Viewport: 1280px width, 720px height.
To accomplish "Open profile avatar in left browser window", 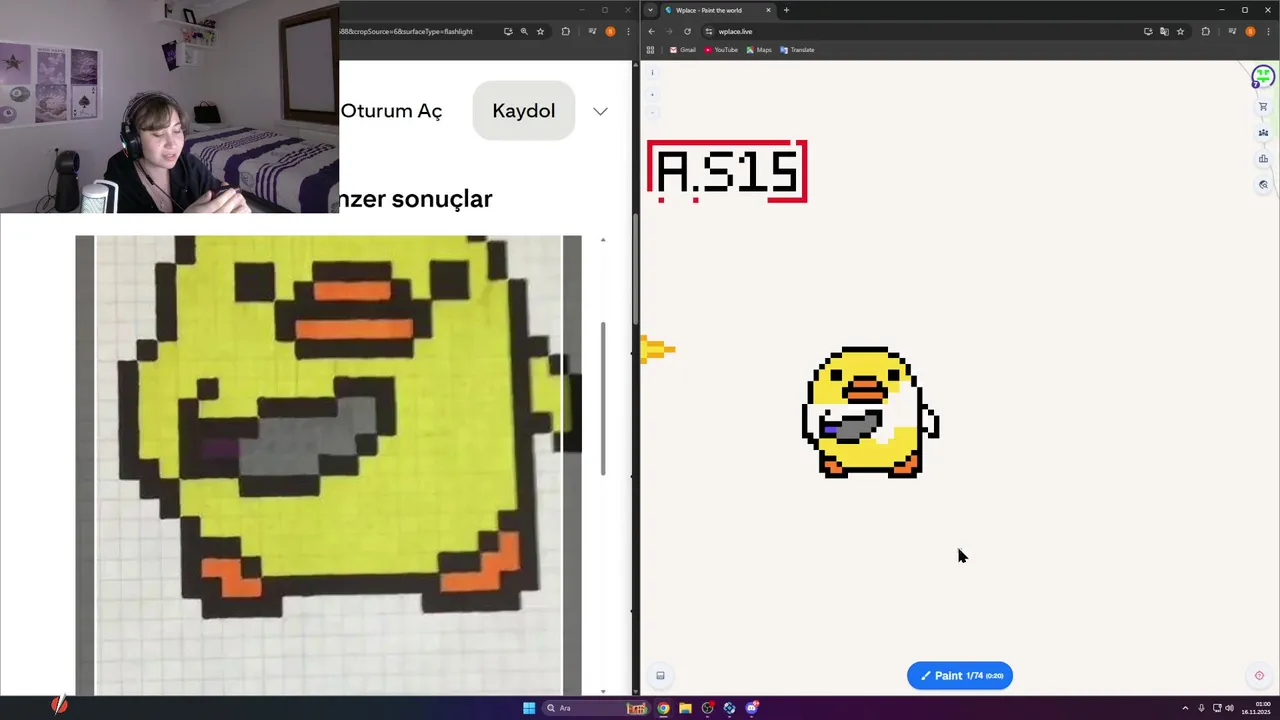I will click(x=610, y=31).
